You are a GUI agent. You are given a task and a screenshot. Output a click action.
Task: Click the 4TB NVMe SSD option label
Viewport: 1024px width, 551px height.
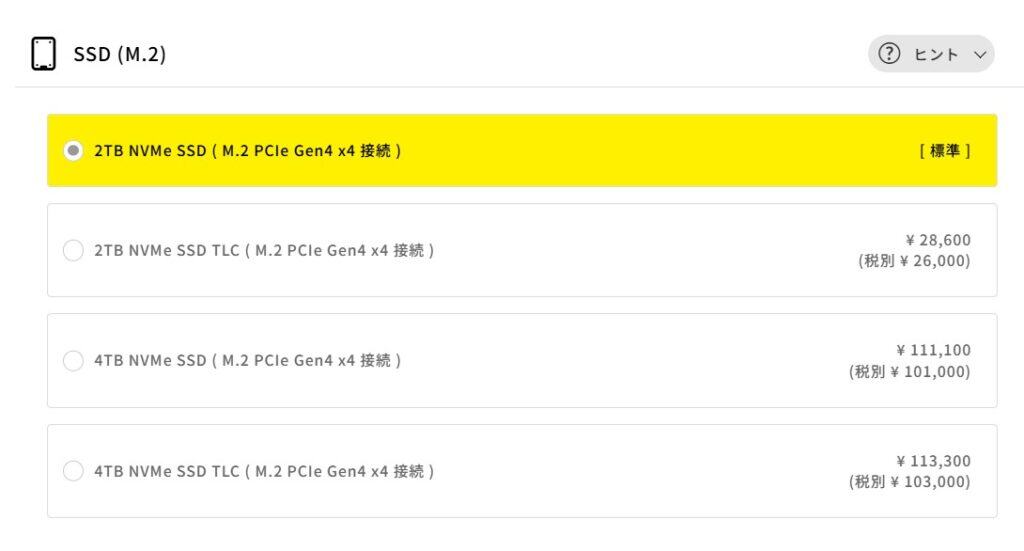248,360
